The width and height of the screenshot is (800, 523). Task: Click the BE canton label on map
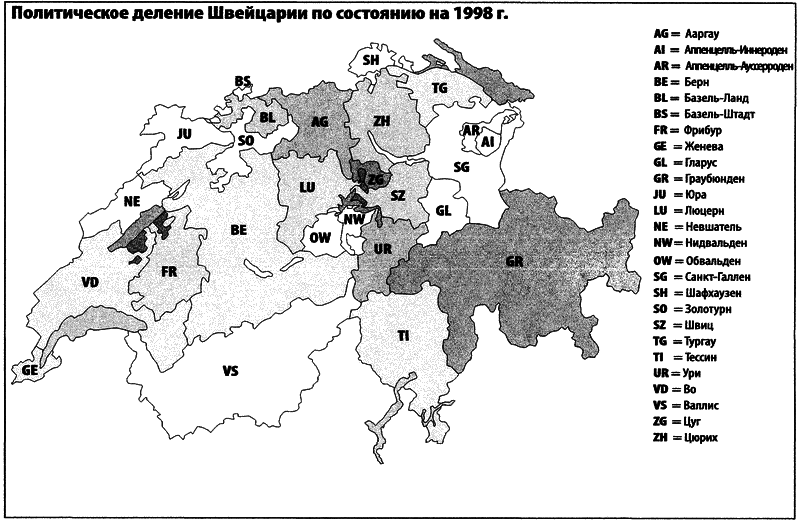pos(239,230)
